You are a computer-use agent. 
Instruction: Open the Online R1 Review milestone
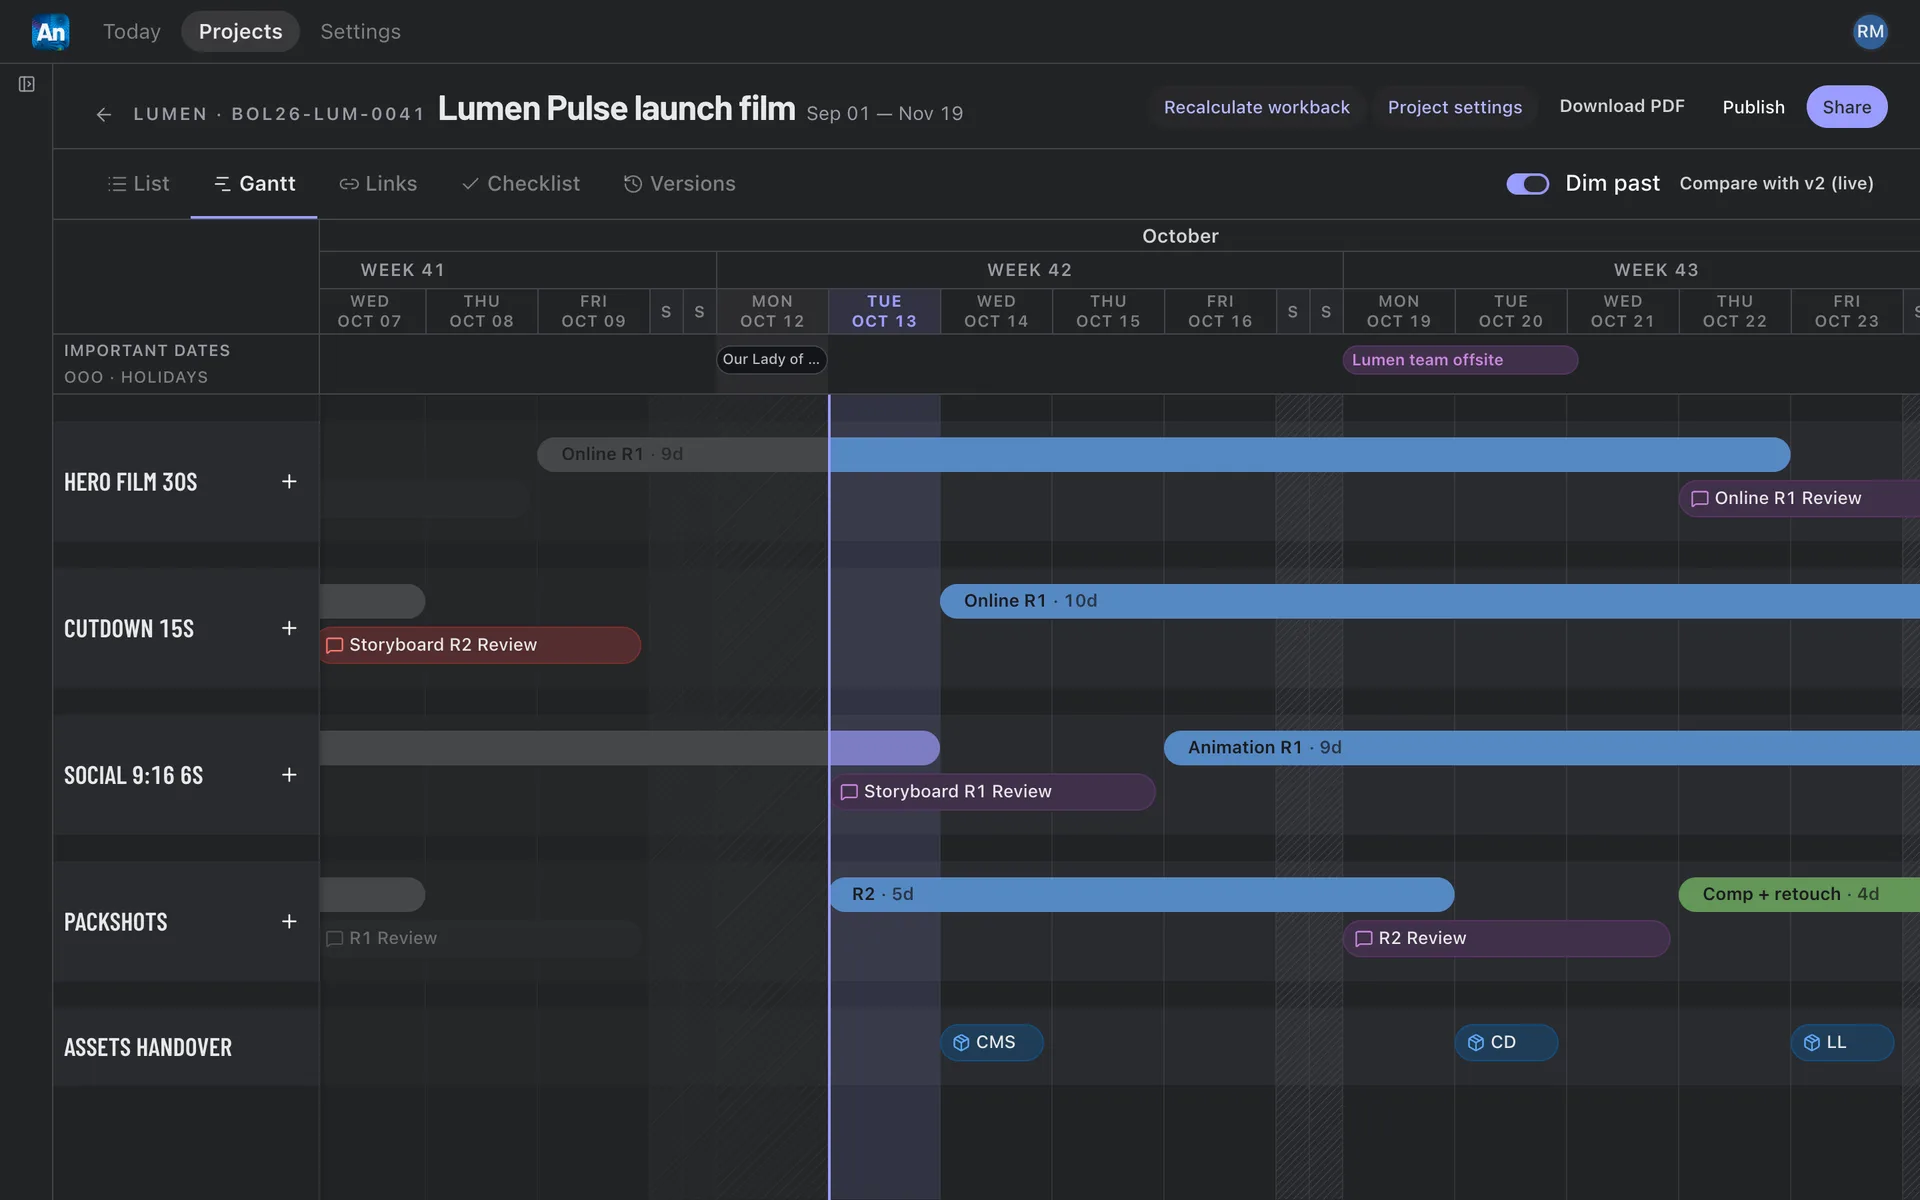(x=1799, y=498)
